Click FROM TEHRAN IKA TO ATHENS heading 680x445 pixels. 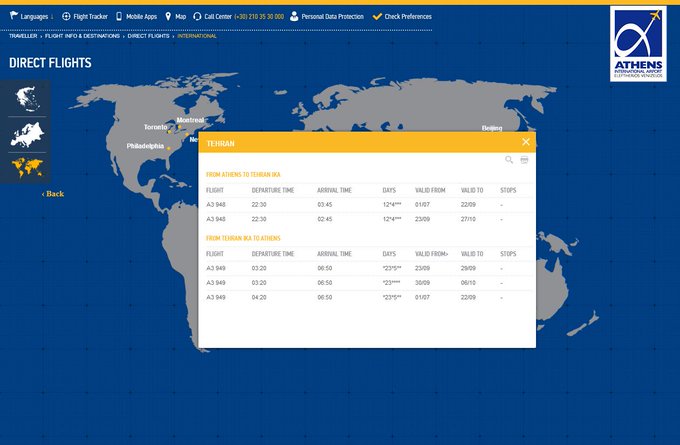pos(243,238)
